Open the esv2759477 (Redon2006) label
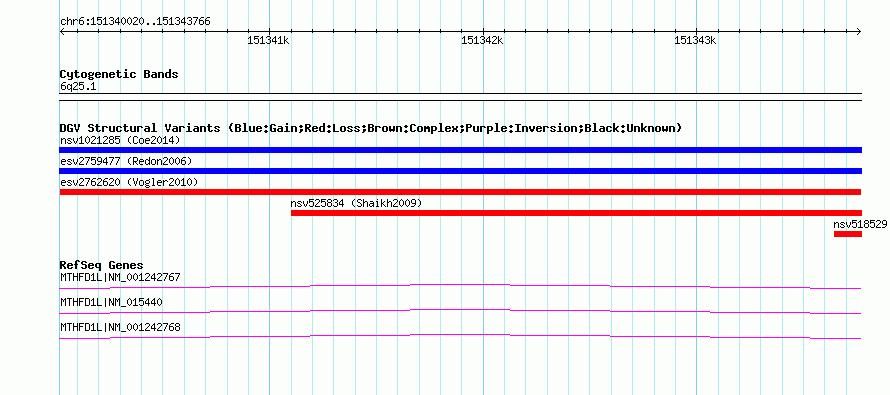The width and height of the screenshot is (890, 395). point(126,161)
